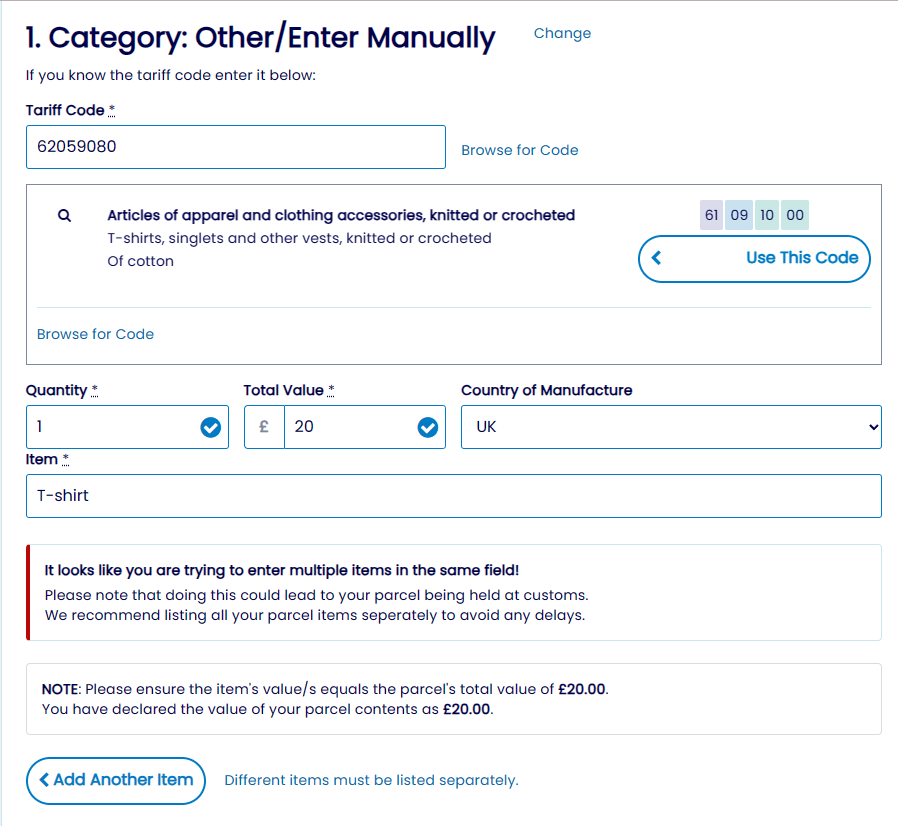Click the pound sign currency icon
The image size is (898, 826).
click(x=264, y=427)
